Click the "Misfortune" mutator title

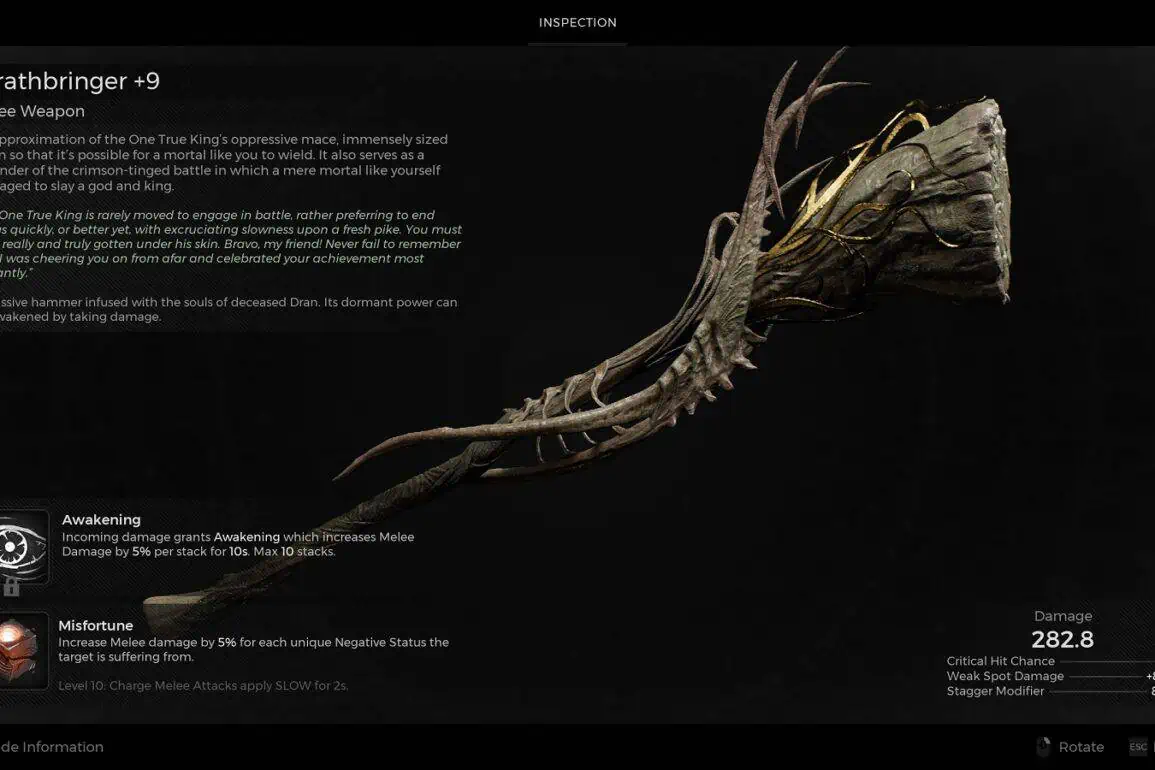click(x=96, y=626)
